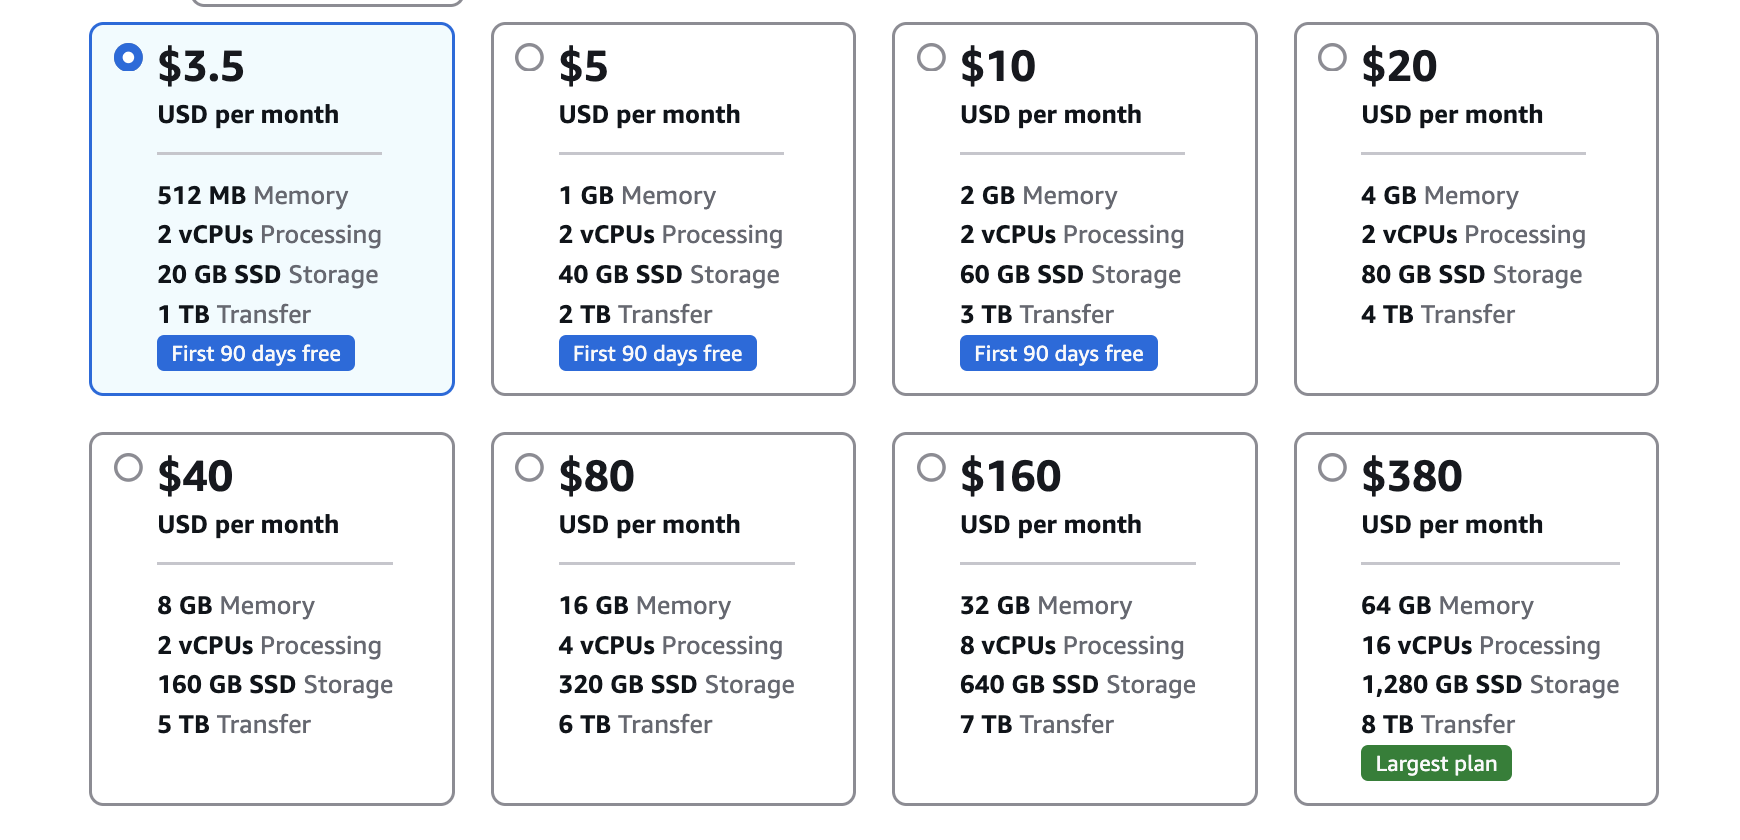
Task: Click the 1,280 GB SSD Storage card
Action: click(1476, 620)
